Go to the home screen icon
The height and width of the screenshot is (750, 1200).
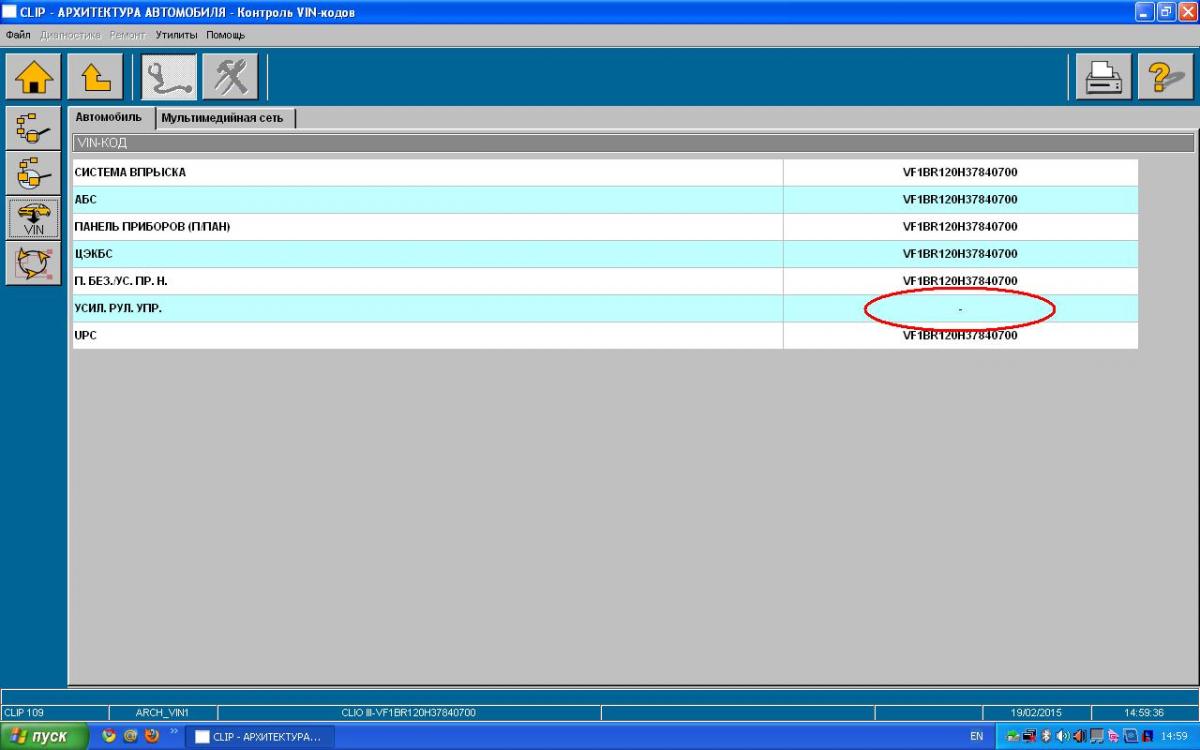tap(34, 77)
